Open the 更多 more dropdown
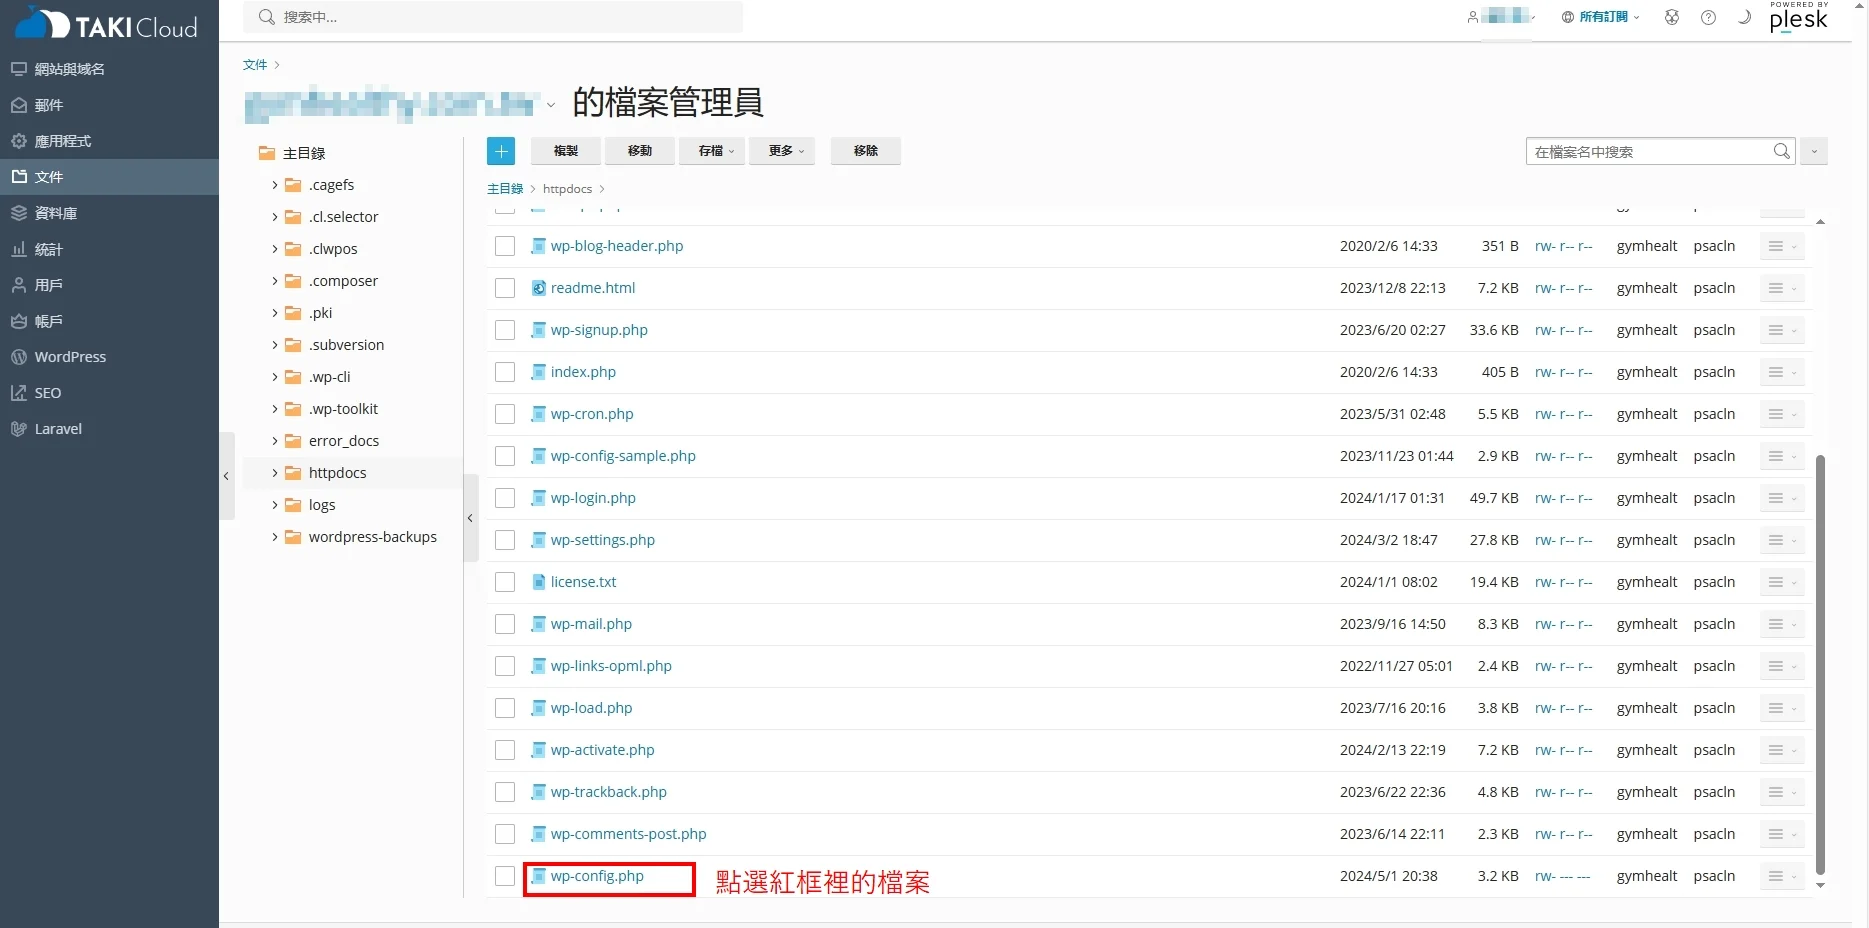This screenshot has height=928, width=1869. point(782,151)
